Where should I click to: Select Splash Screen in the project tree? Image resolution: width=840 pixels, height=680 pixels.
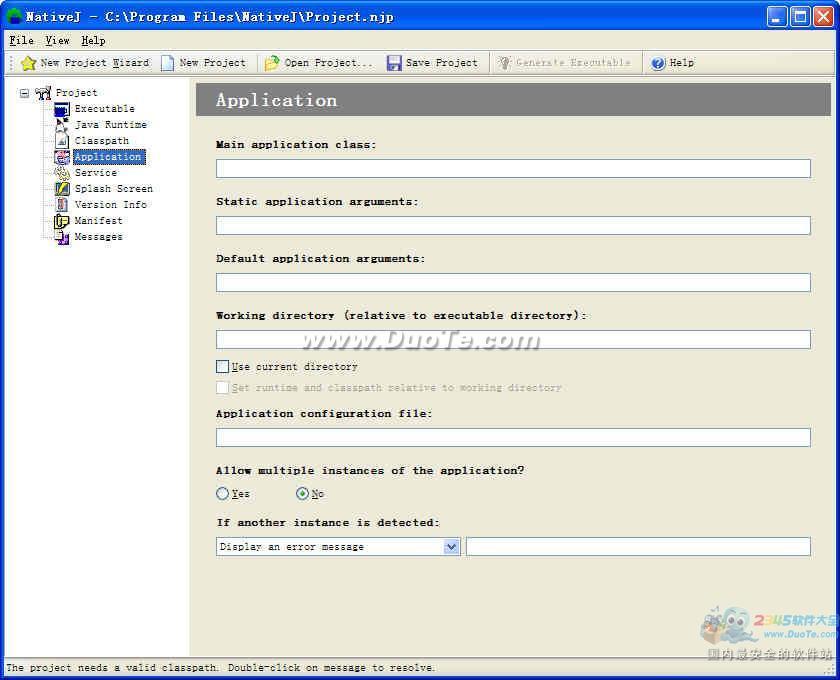(114, 189)
